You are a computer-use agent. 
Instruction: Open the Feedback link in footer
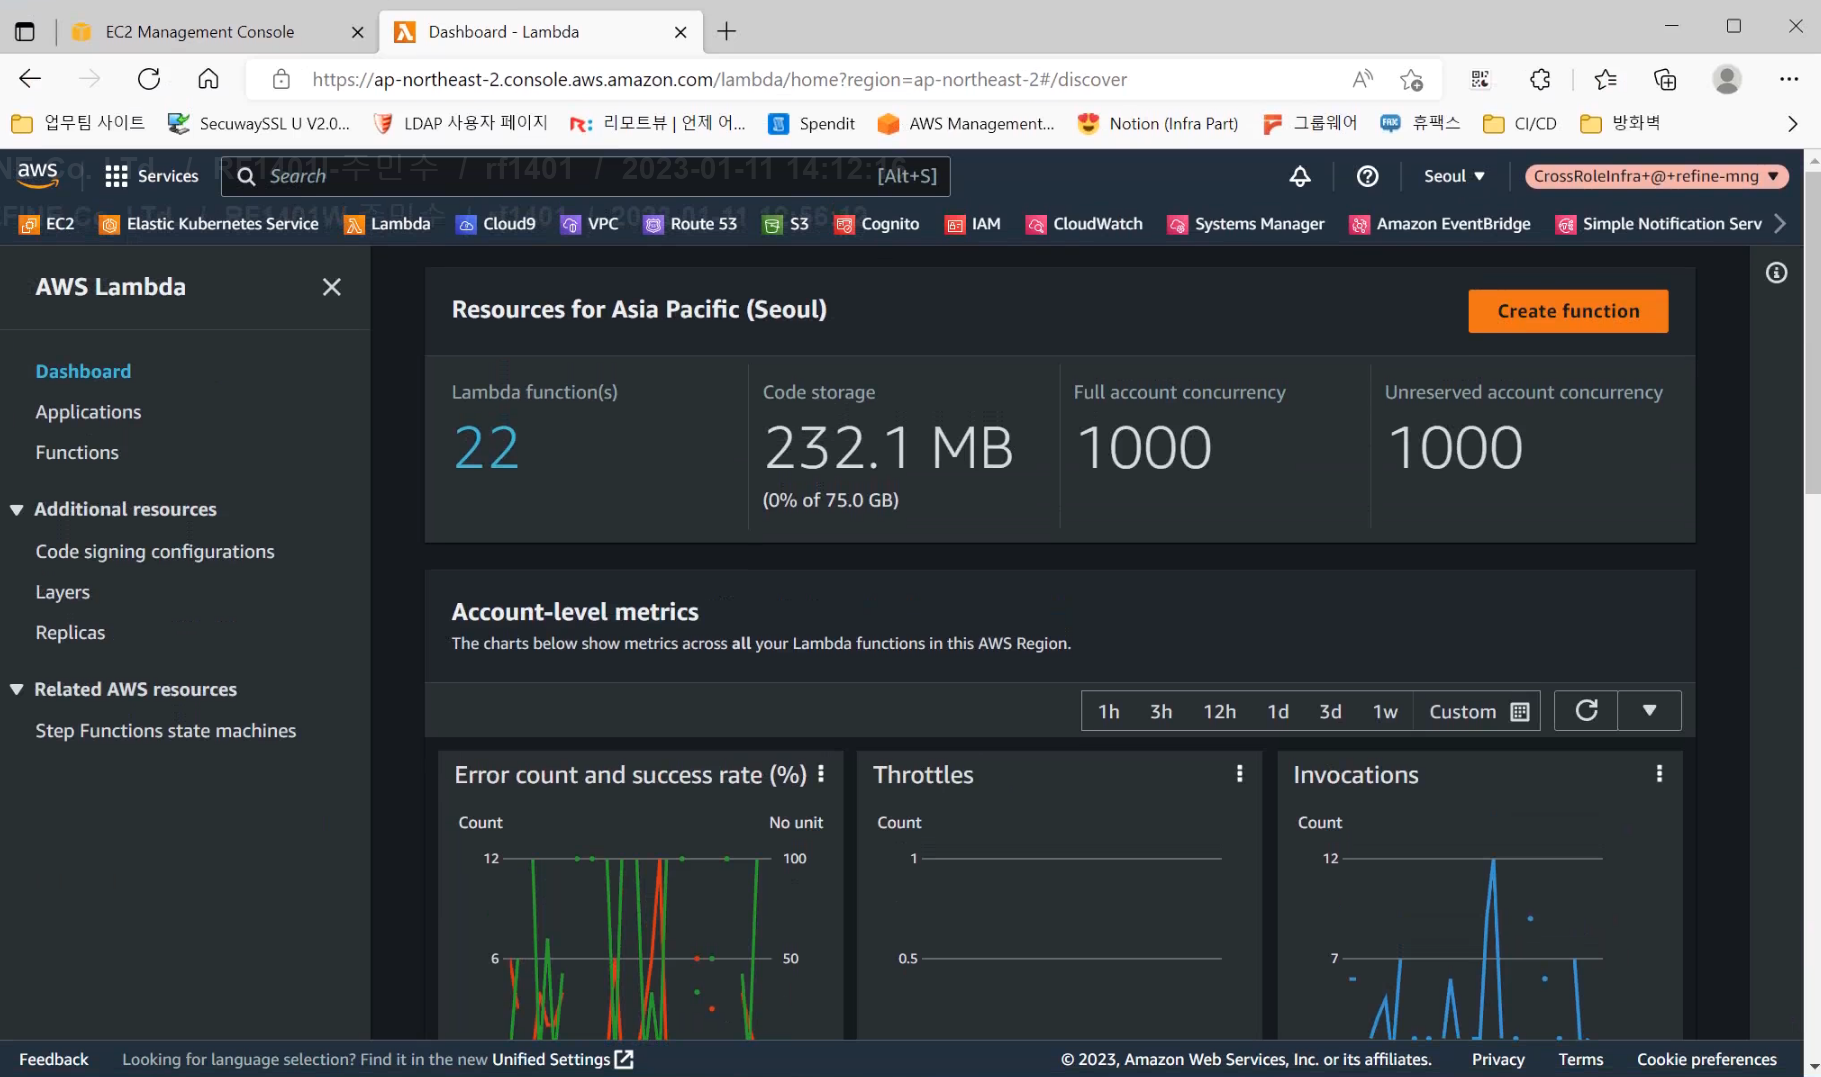tap(54, 1059)
